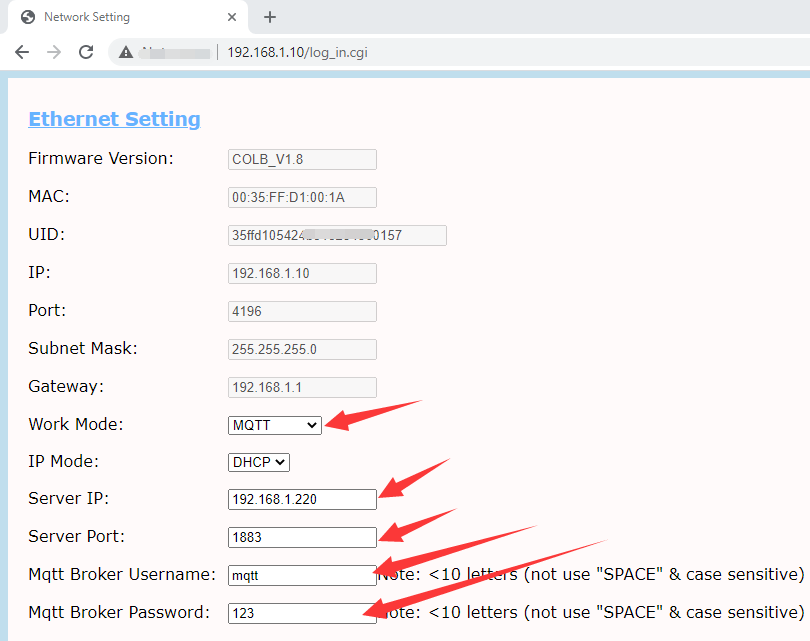This screenshot has width=810, height=641.
Task: Click the browser forward arrow
Action: pos(54,52)
